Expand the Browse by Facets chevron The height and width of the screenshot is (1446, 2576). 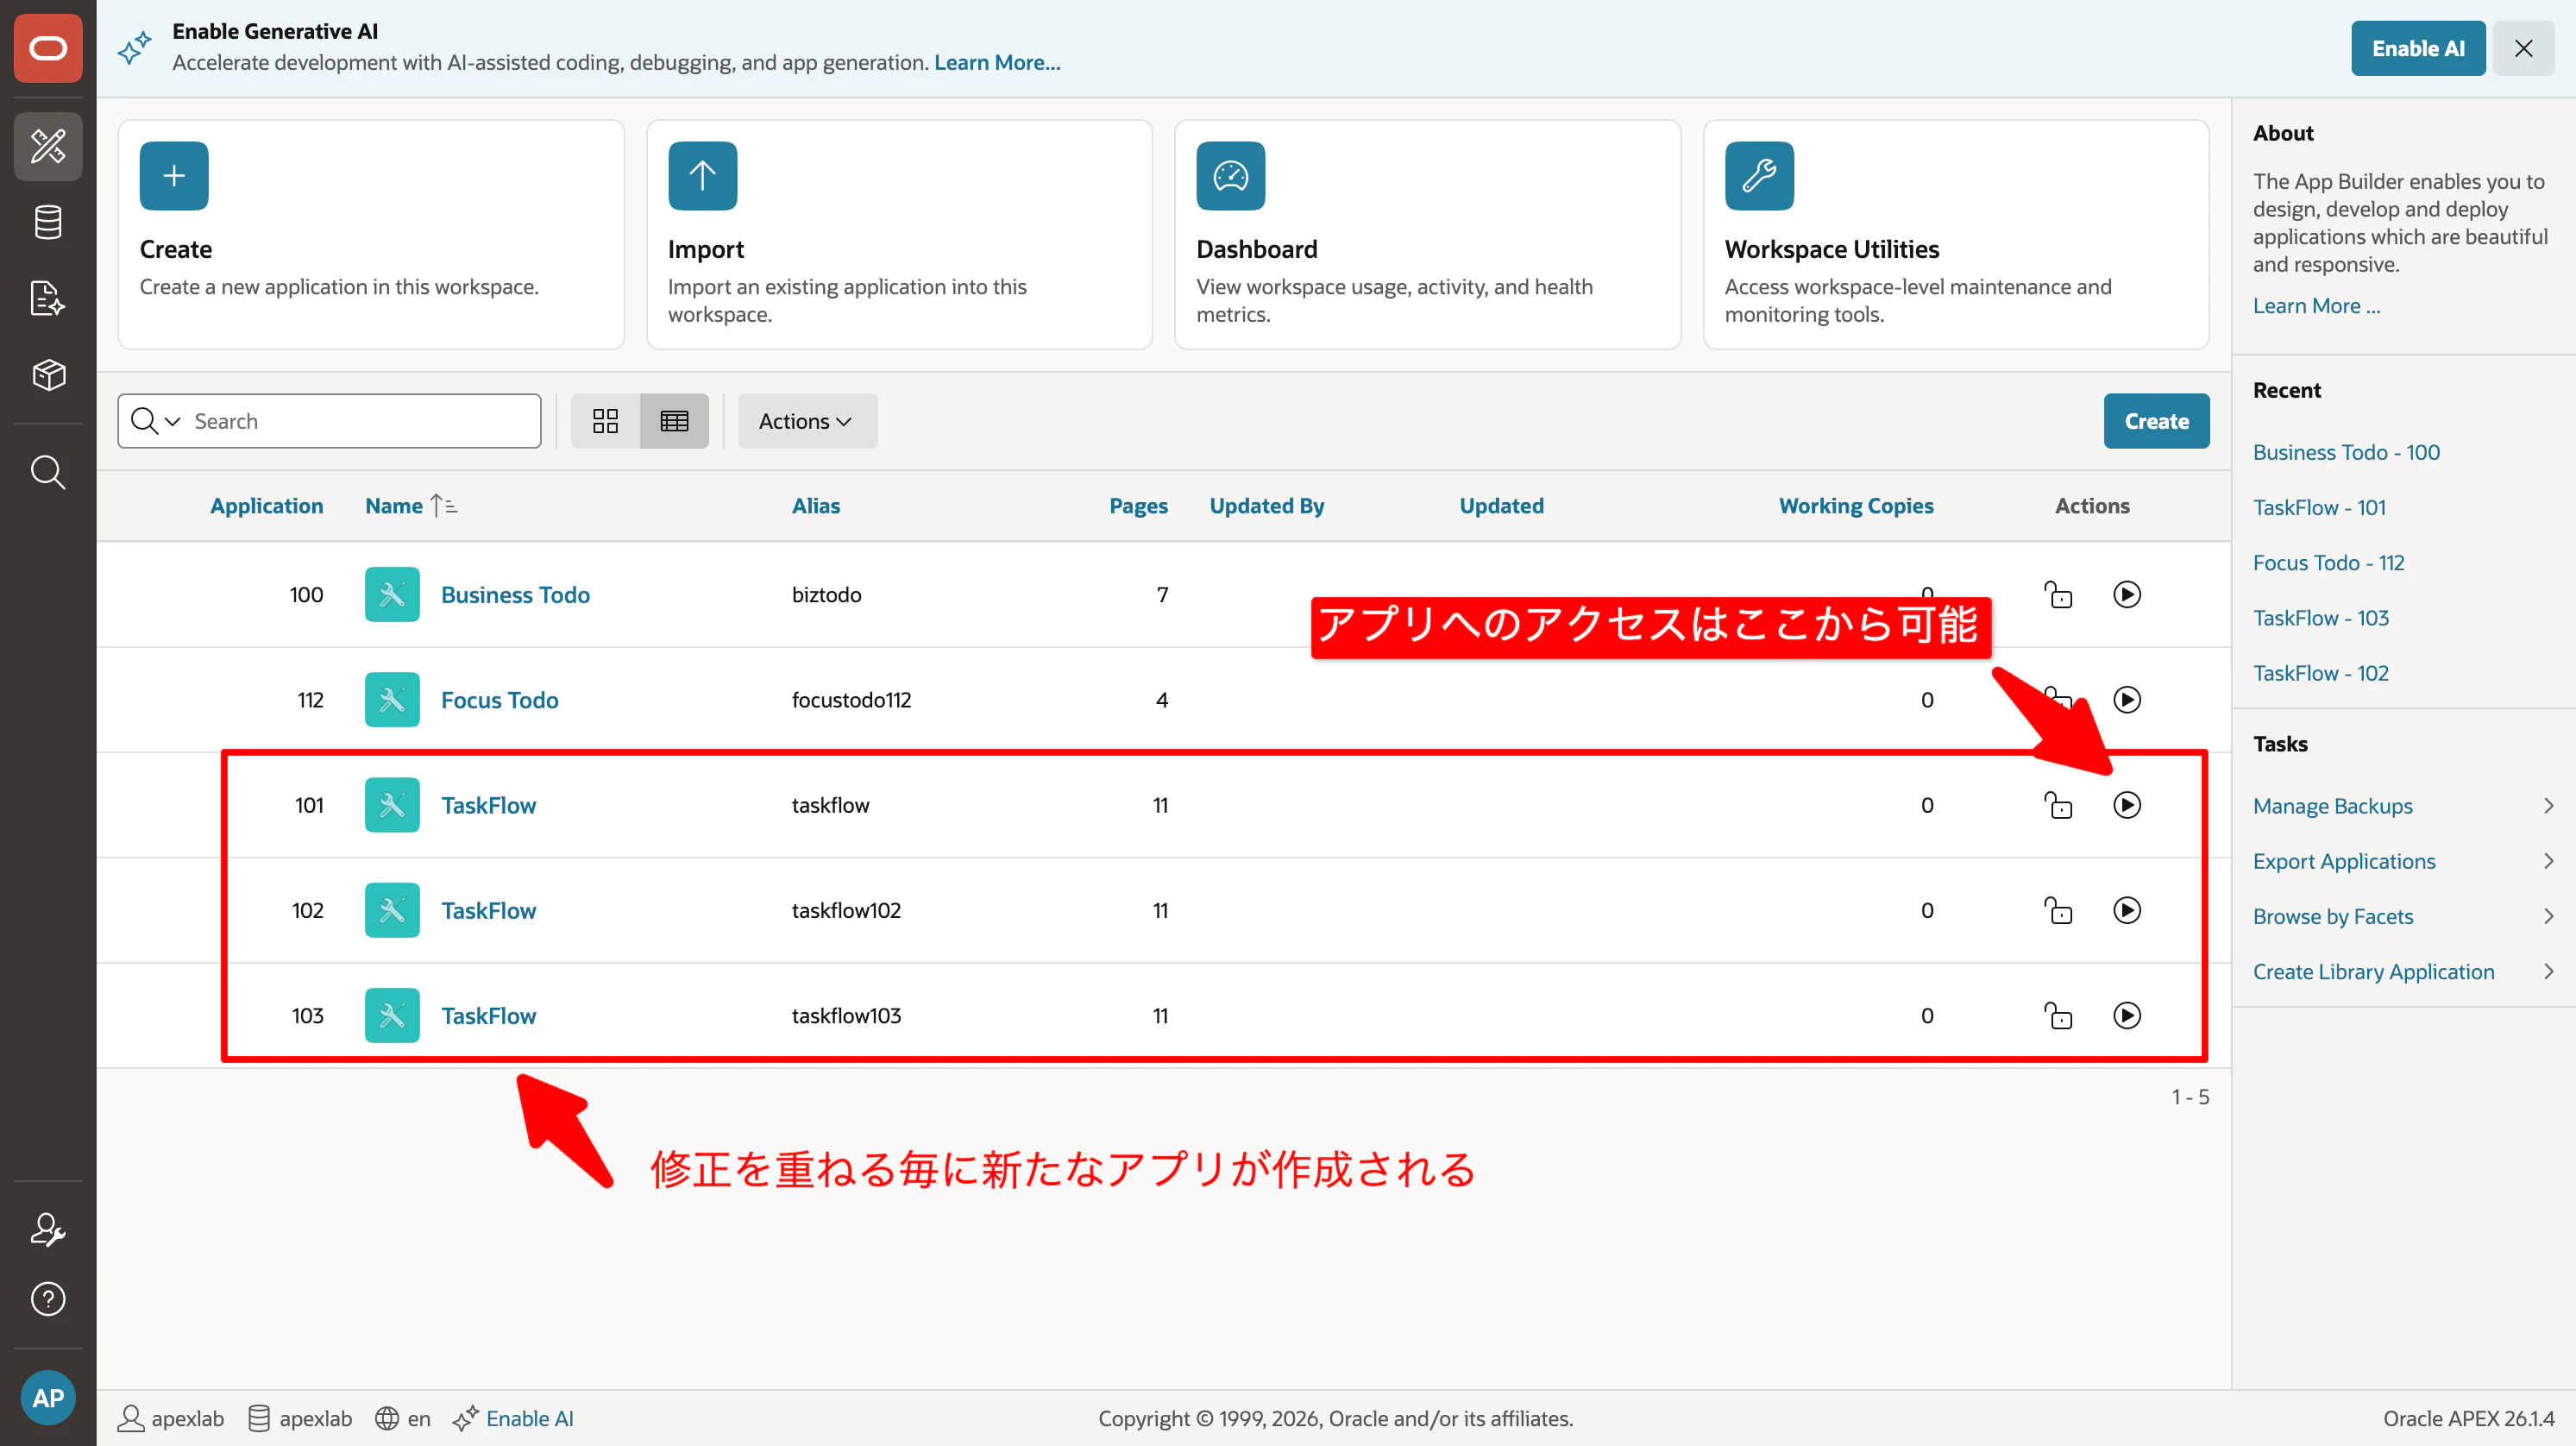pyautogui.click(x=2548, y=916)
